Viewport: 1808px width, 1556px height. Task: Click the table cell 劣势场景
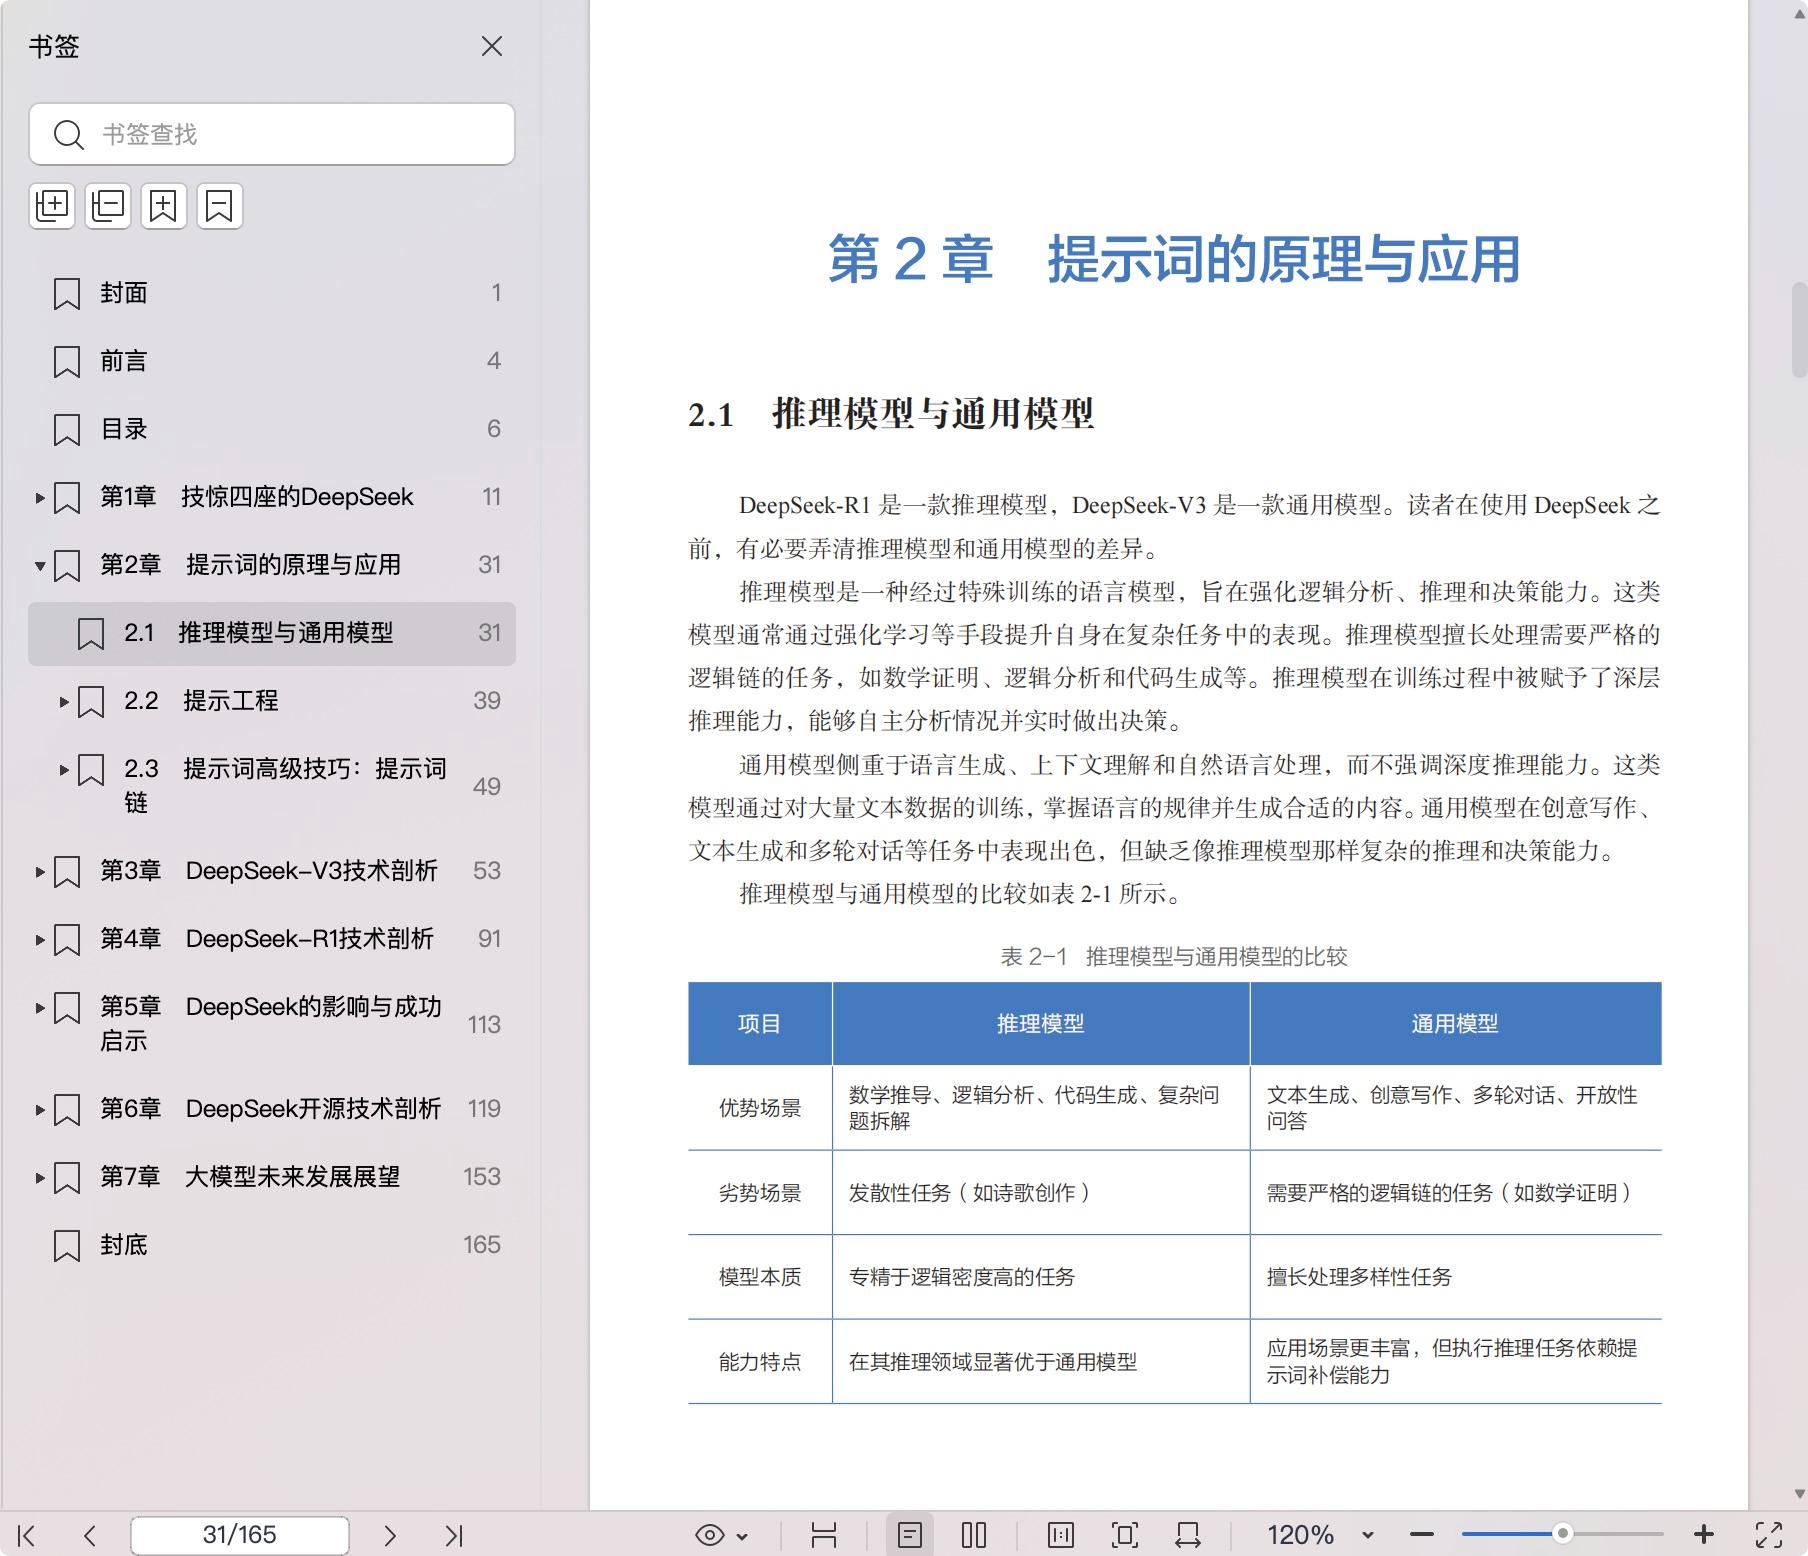tap(760, 1193)
